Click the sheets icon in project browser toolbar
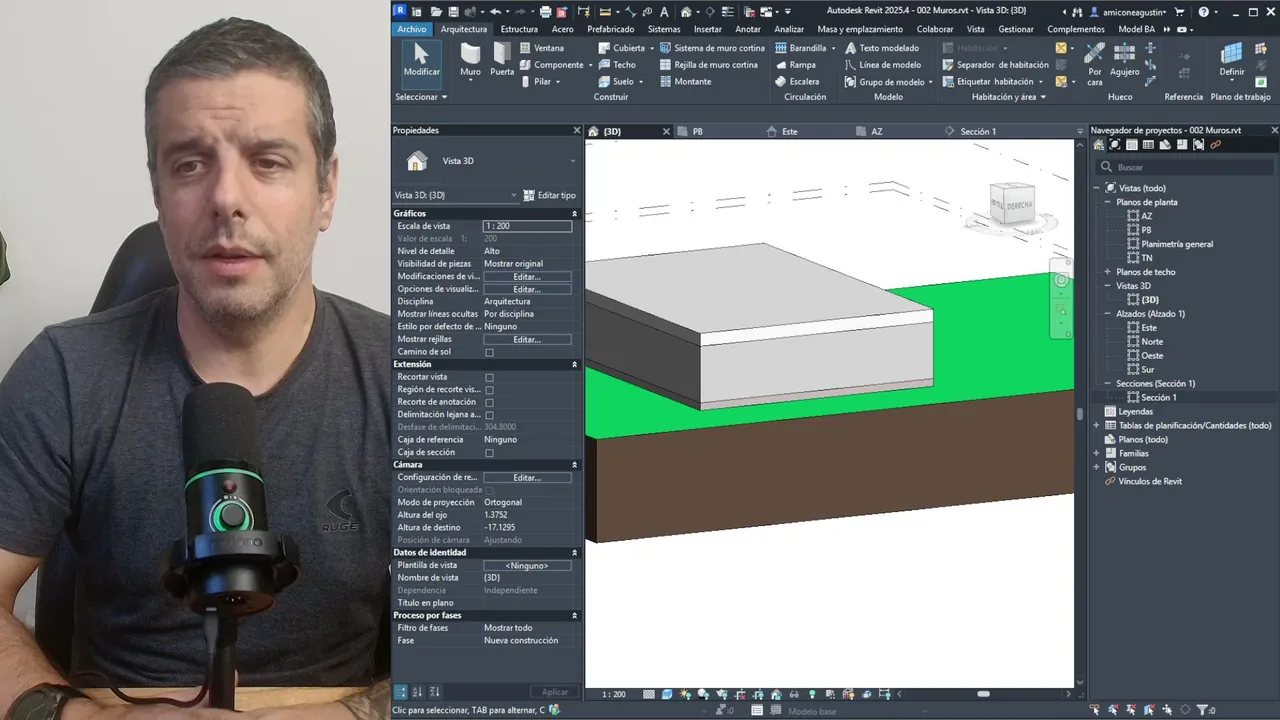 click(x=1165, y=145)
